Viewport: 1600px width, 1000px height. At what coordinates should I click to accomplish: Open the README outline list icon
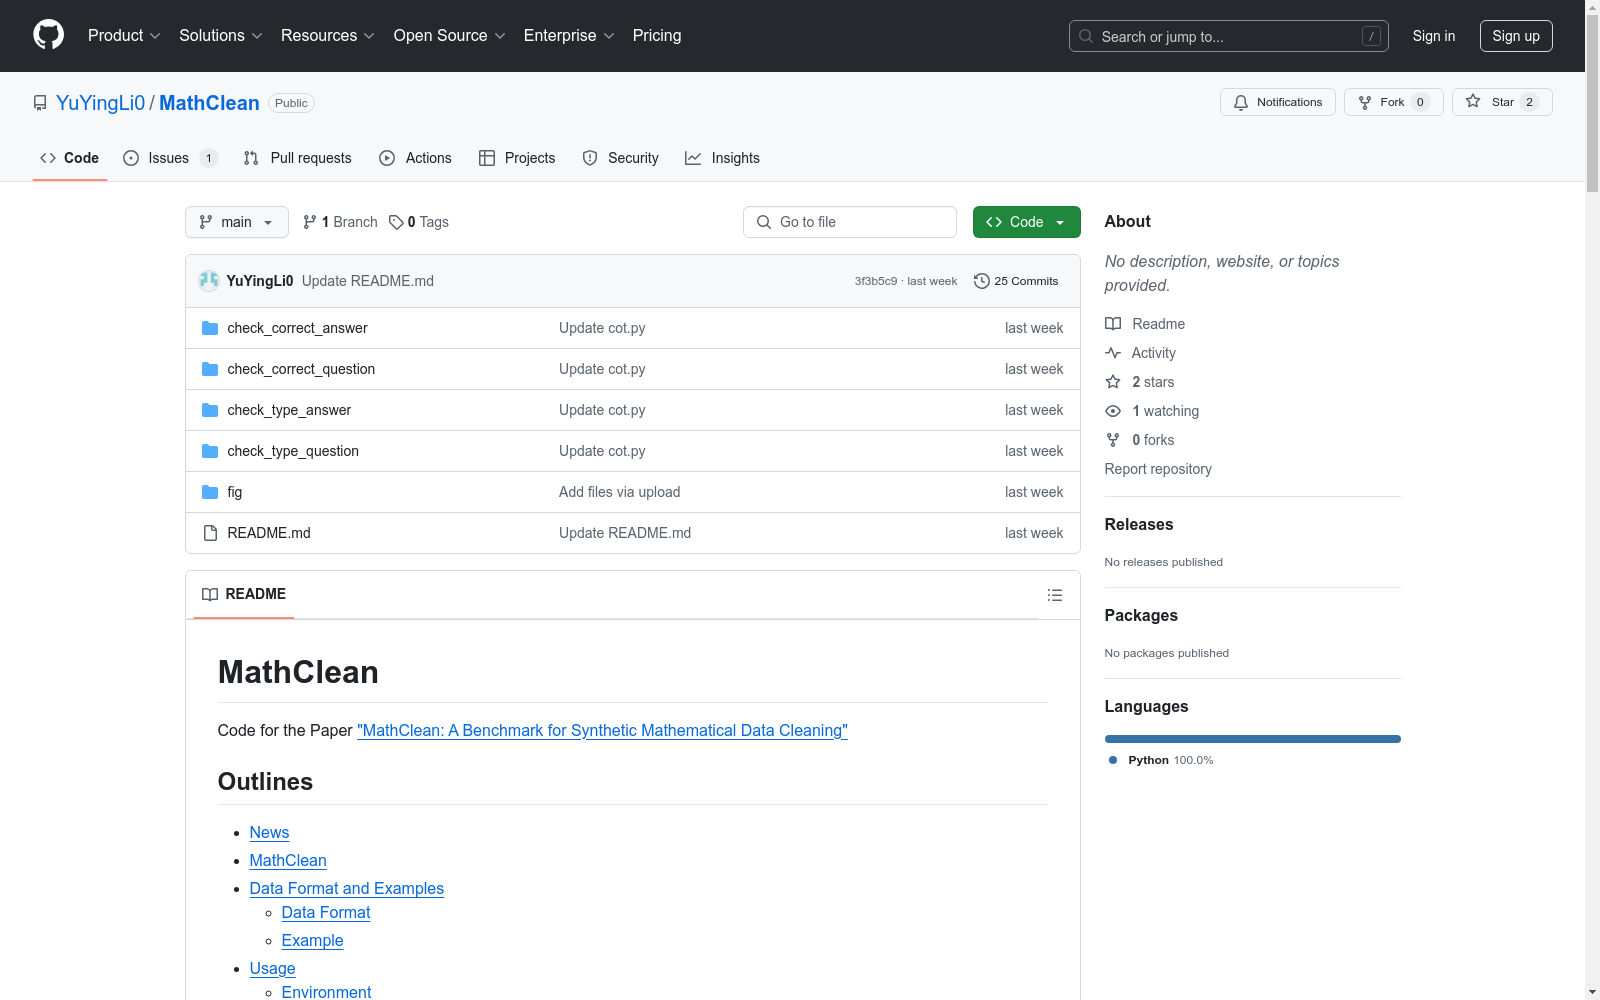[1055, 595]
